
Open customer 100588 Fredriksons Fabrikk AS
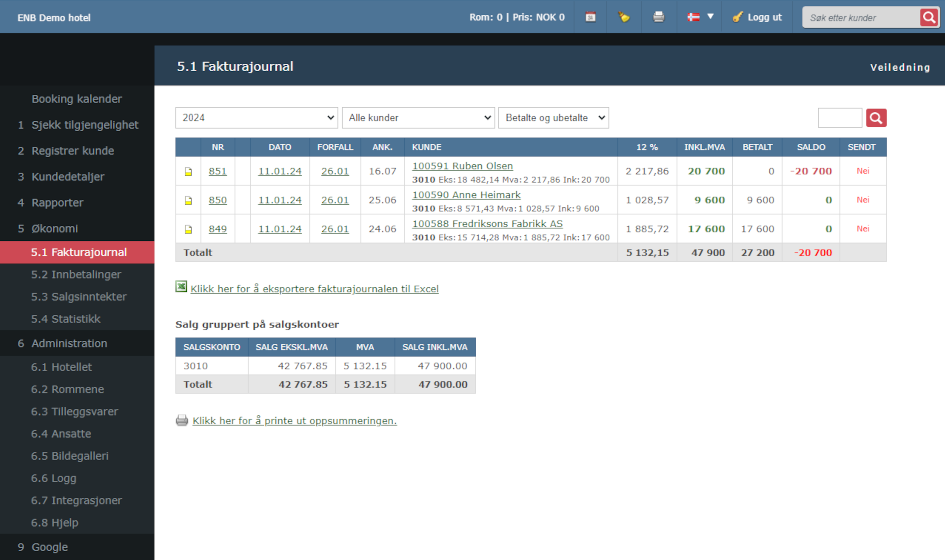[x=487, y=224]
